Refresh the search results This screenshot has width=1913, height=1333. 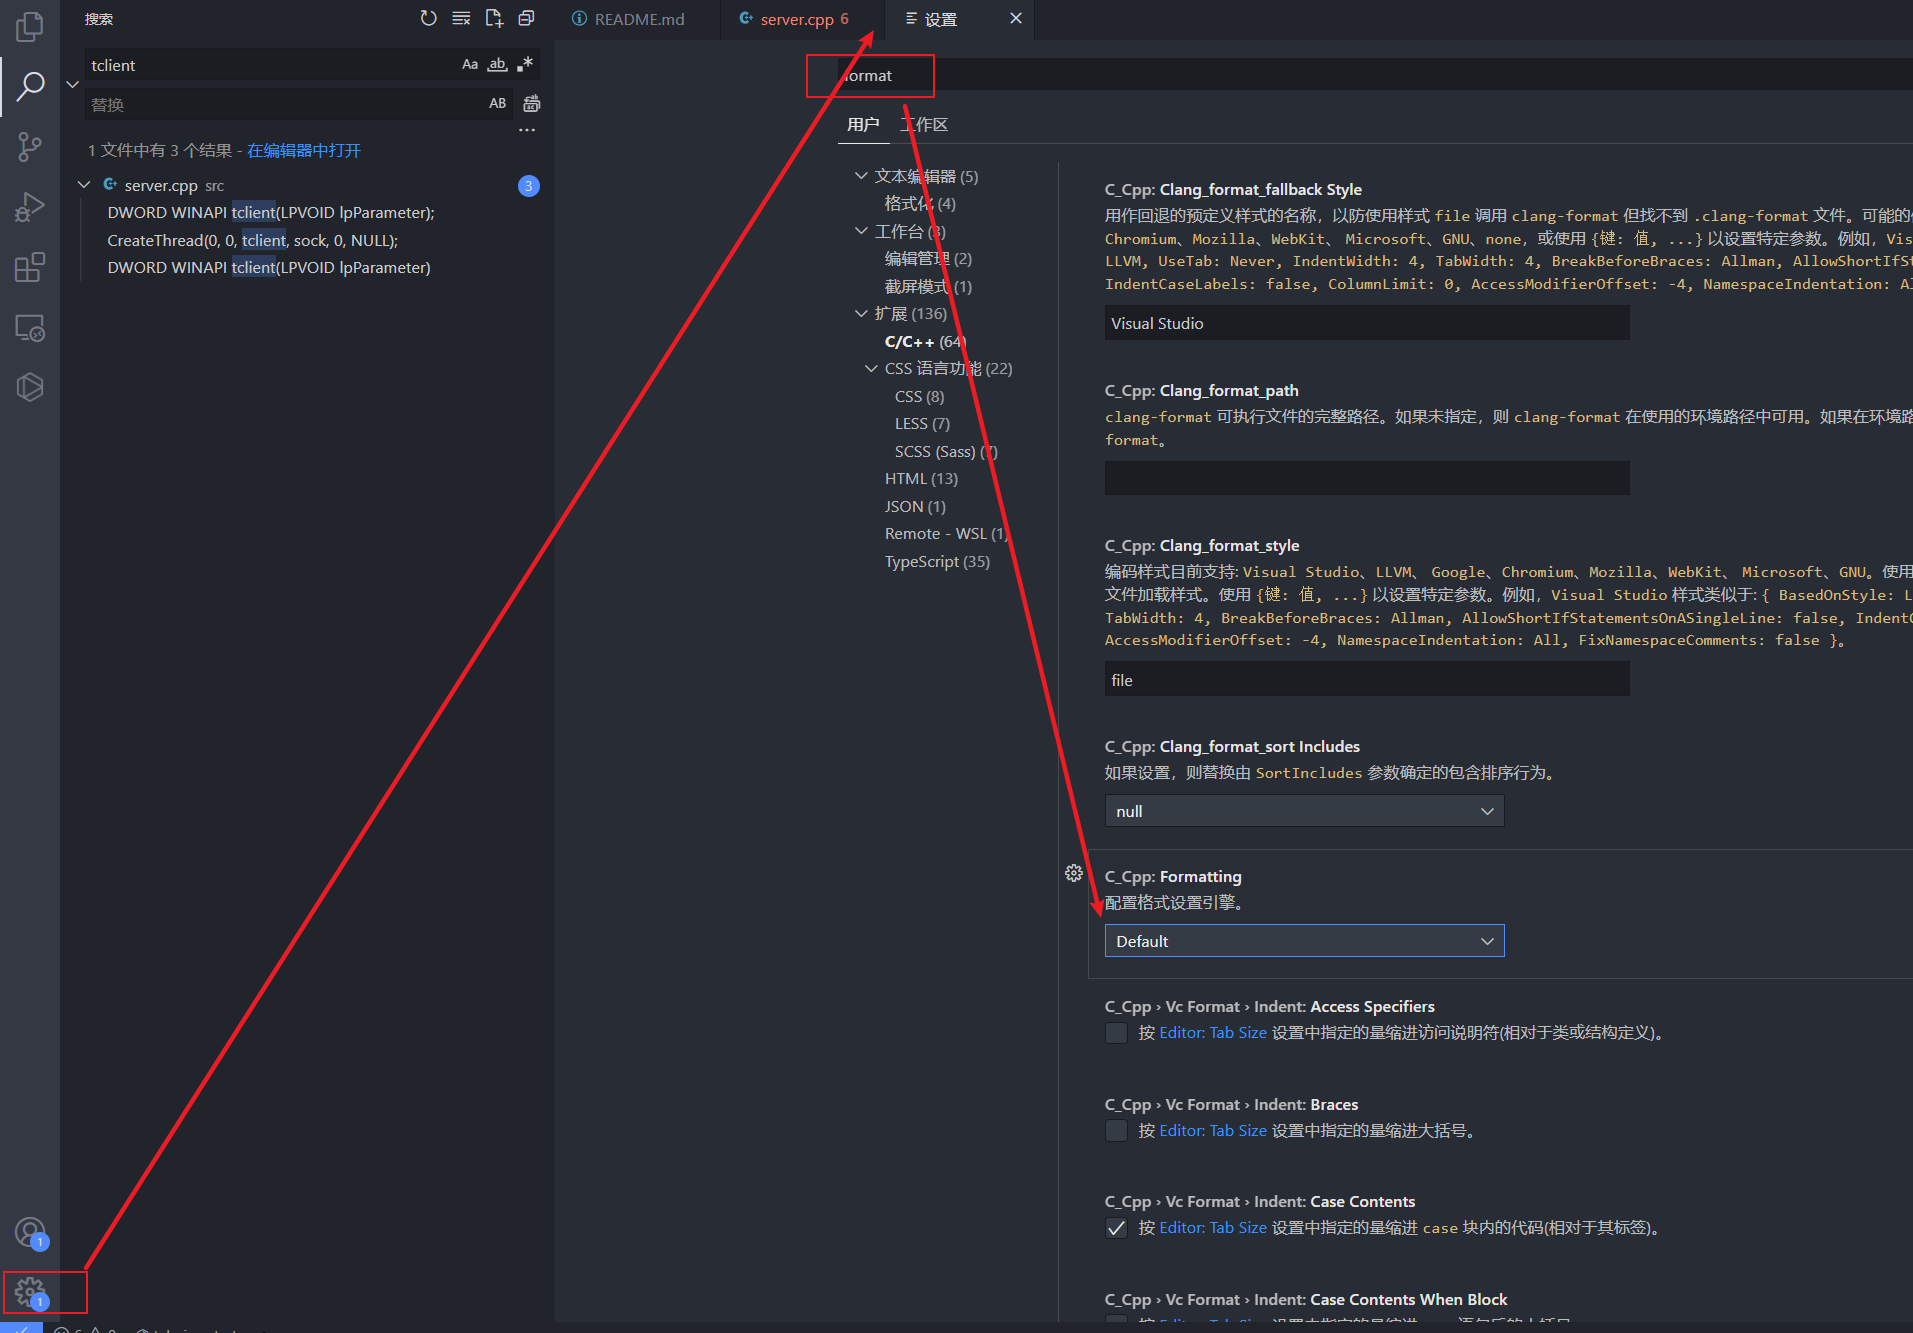click(428, 18)
